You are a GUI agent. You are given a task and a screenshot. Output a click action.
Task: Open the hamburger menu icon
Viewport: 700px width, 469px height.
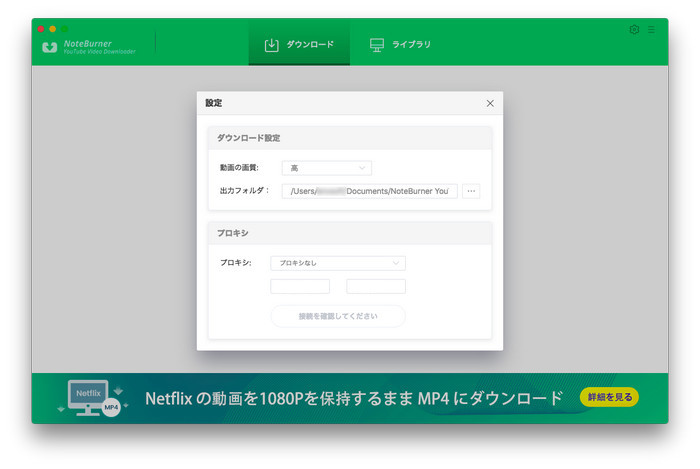[x=651, y=29]
